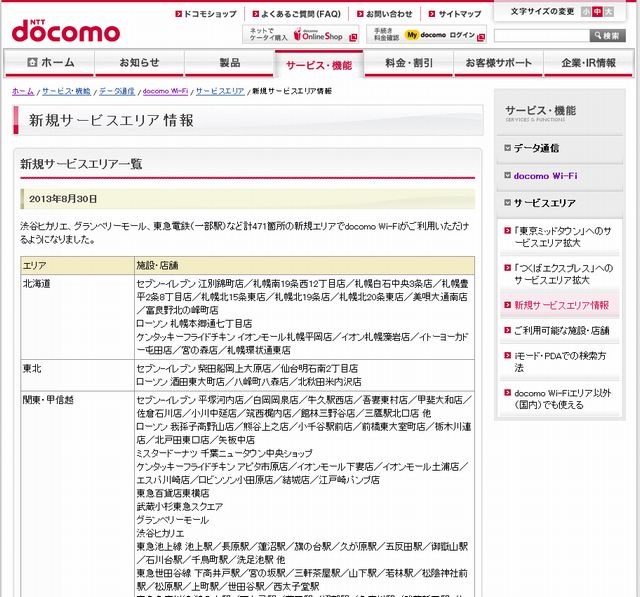Click the external-window icon on Online Shop banner
Screen dimensions: 640x597
(353, 38)
